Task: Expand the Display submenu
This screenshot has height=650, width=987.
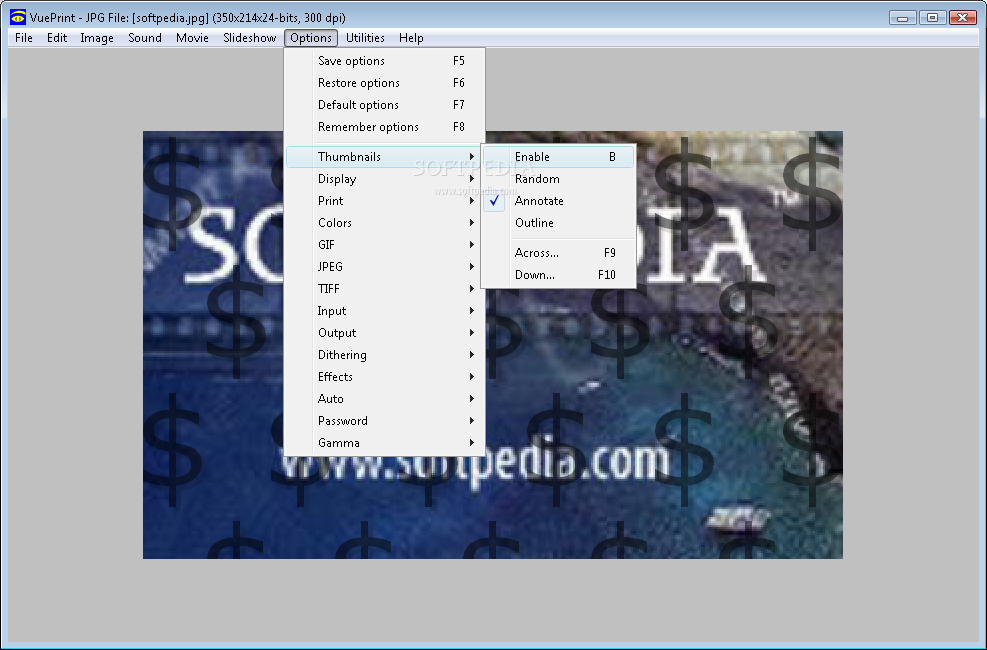Action: [385, 179]
